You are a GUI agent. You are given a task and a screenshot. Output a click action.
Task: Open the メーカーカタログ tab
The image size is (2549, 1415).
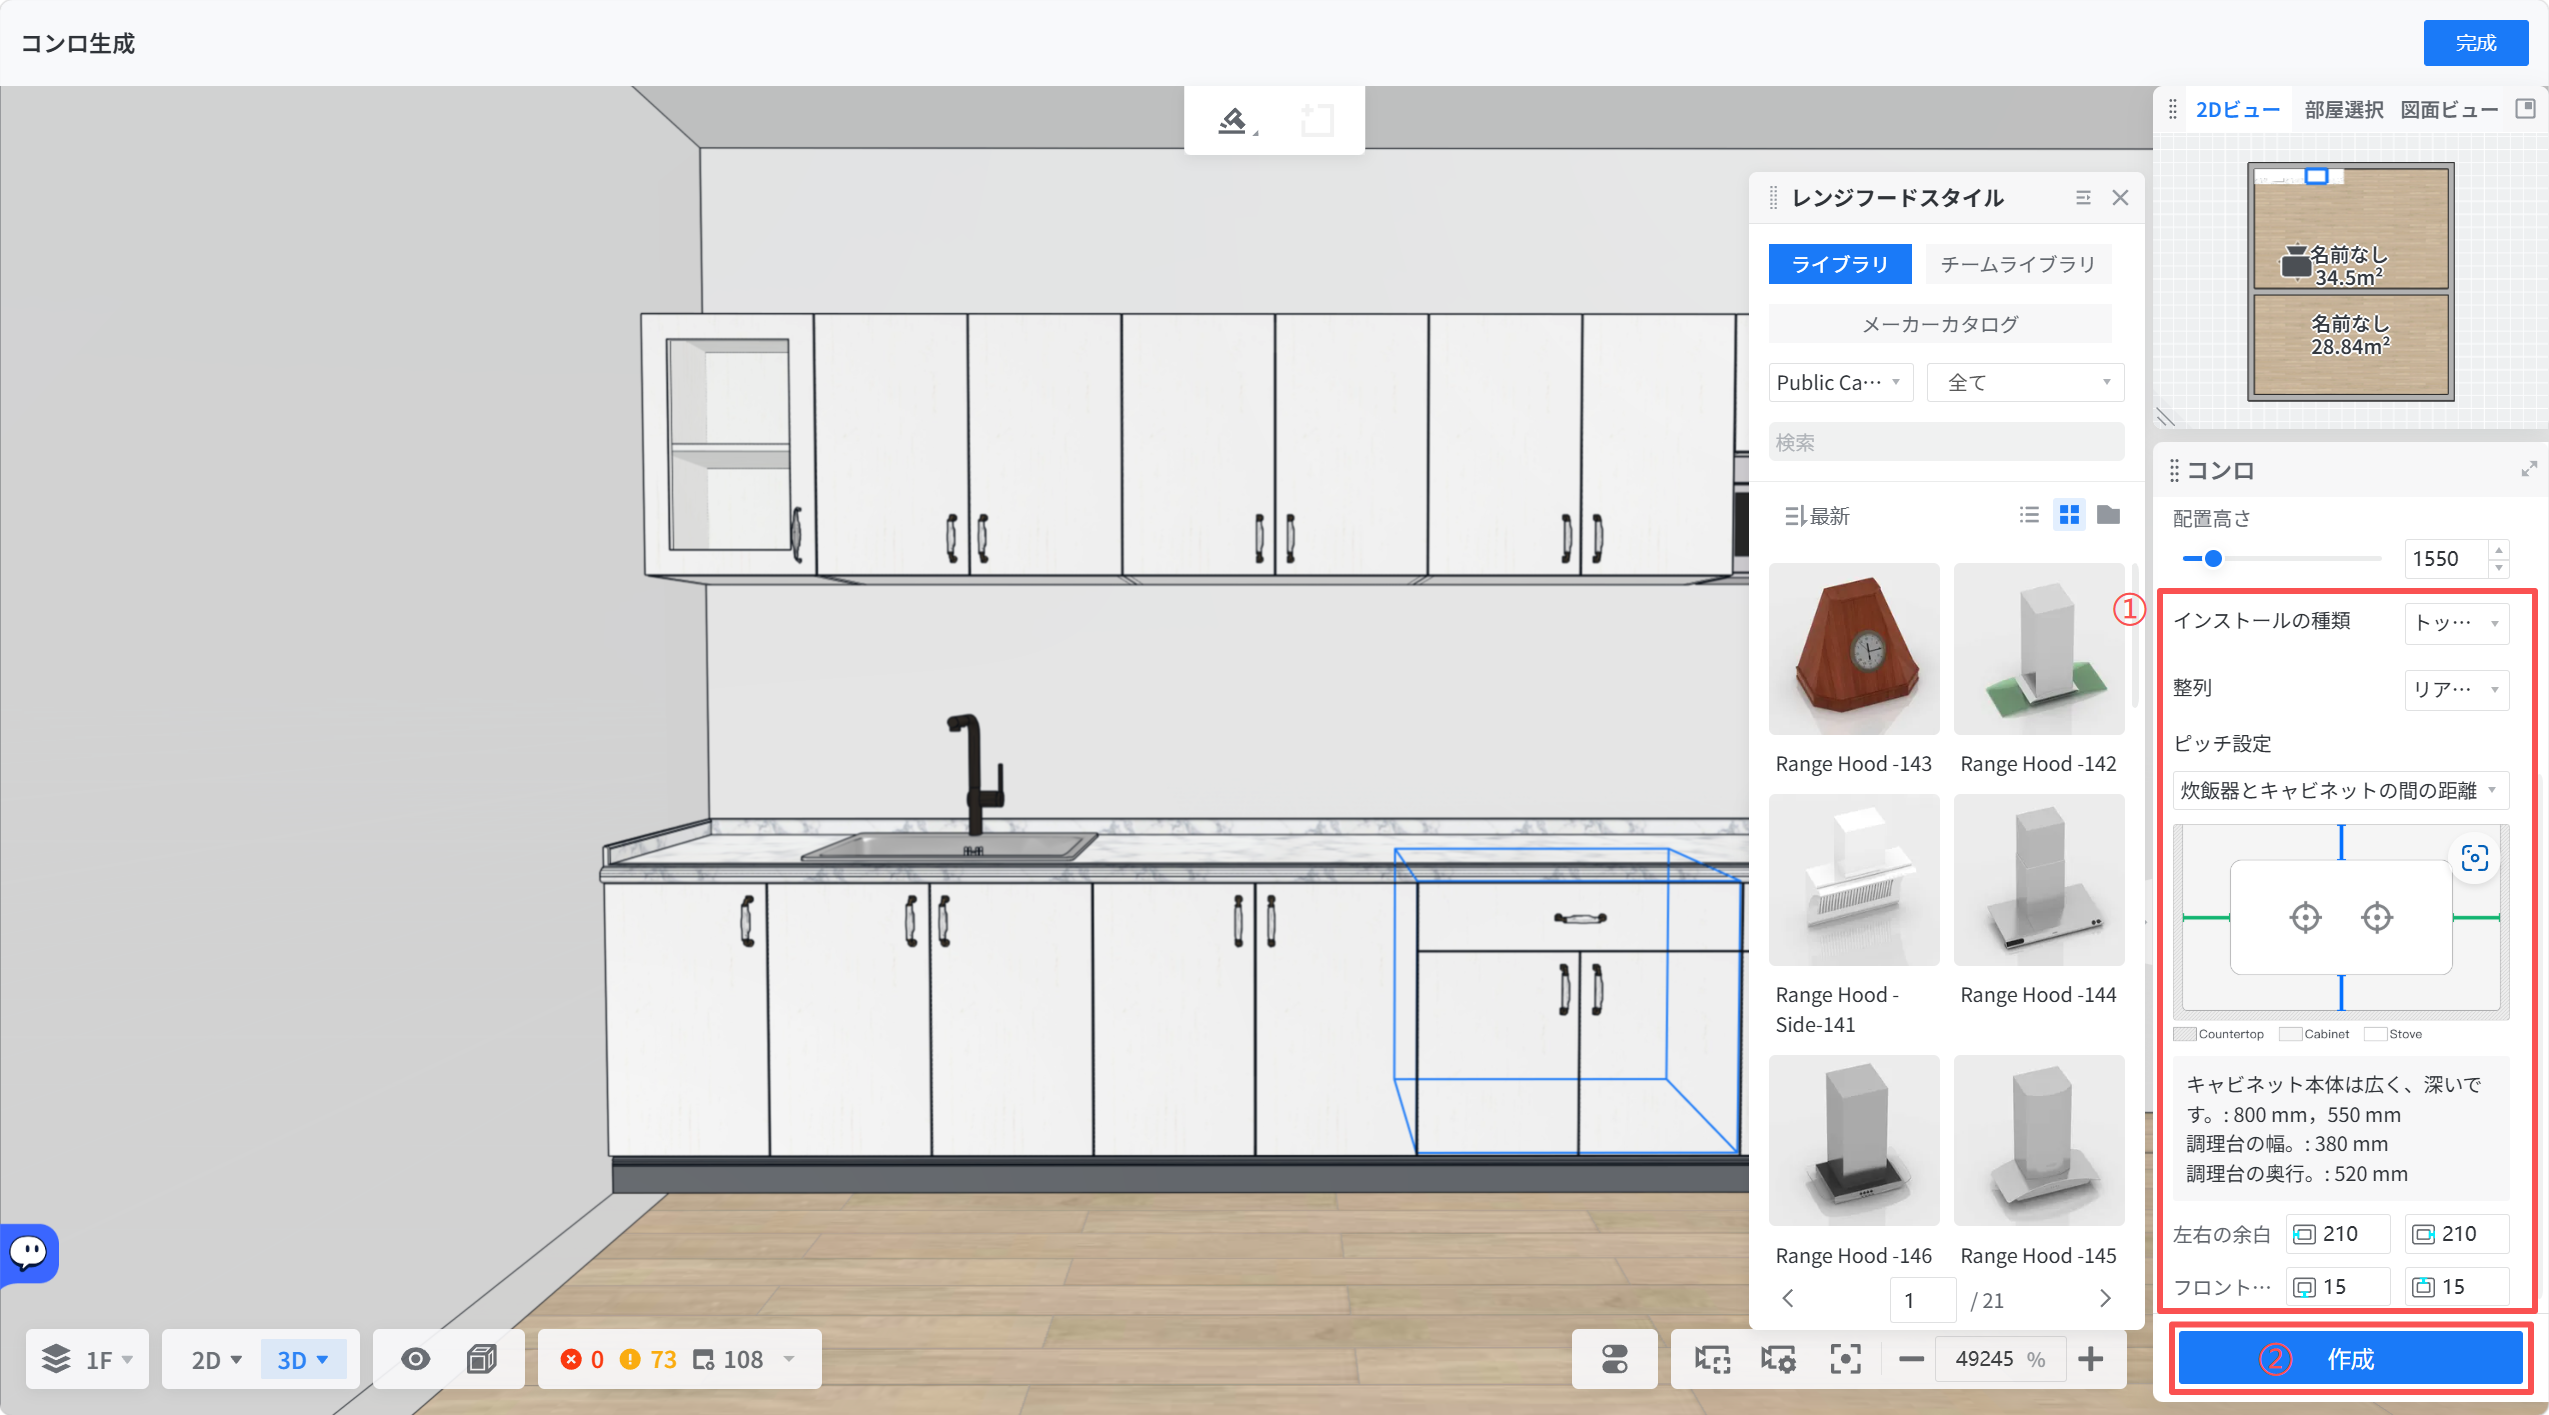pyautogui.click(x=1940, y=324)
